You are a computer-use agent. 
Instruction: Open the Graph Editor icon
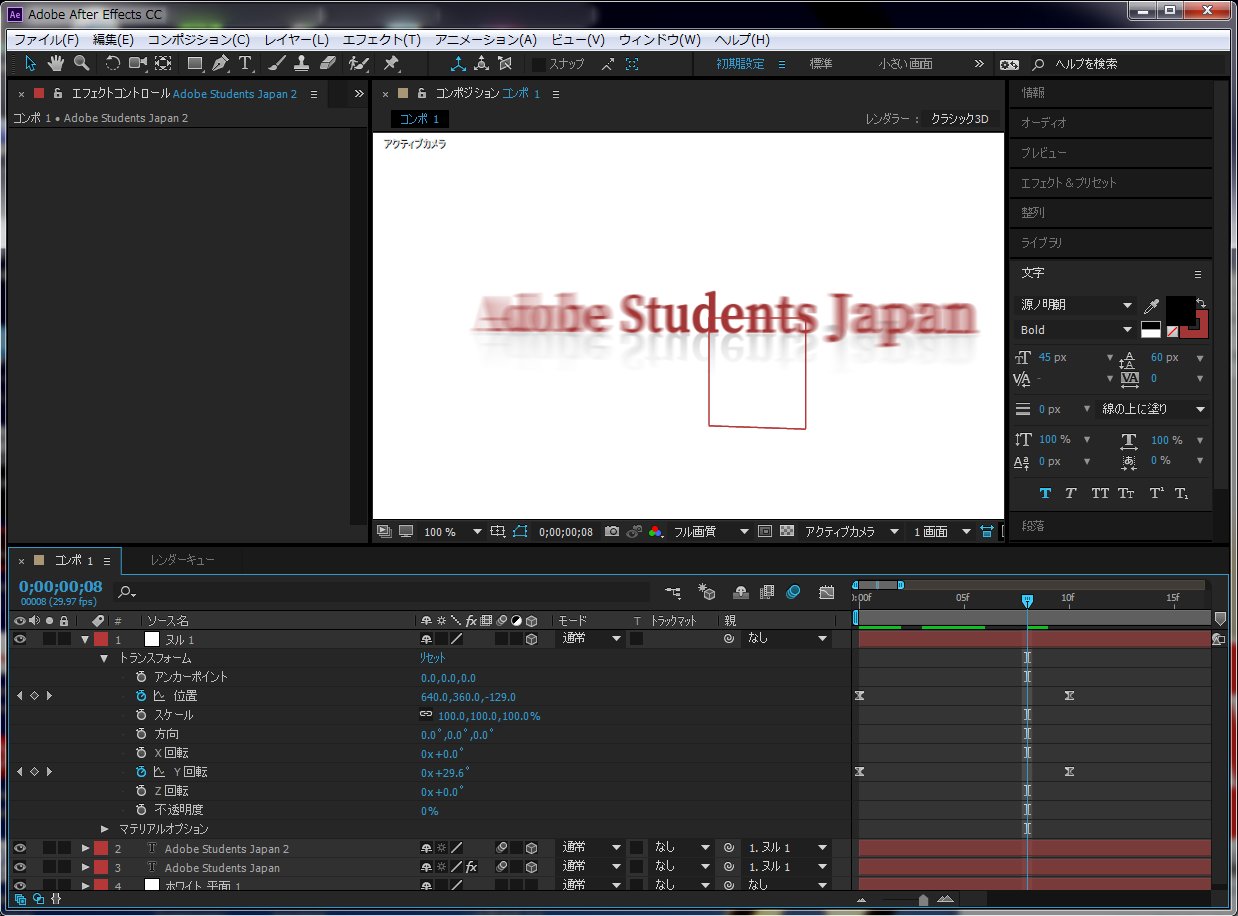click(826, 592)
